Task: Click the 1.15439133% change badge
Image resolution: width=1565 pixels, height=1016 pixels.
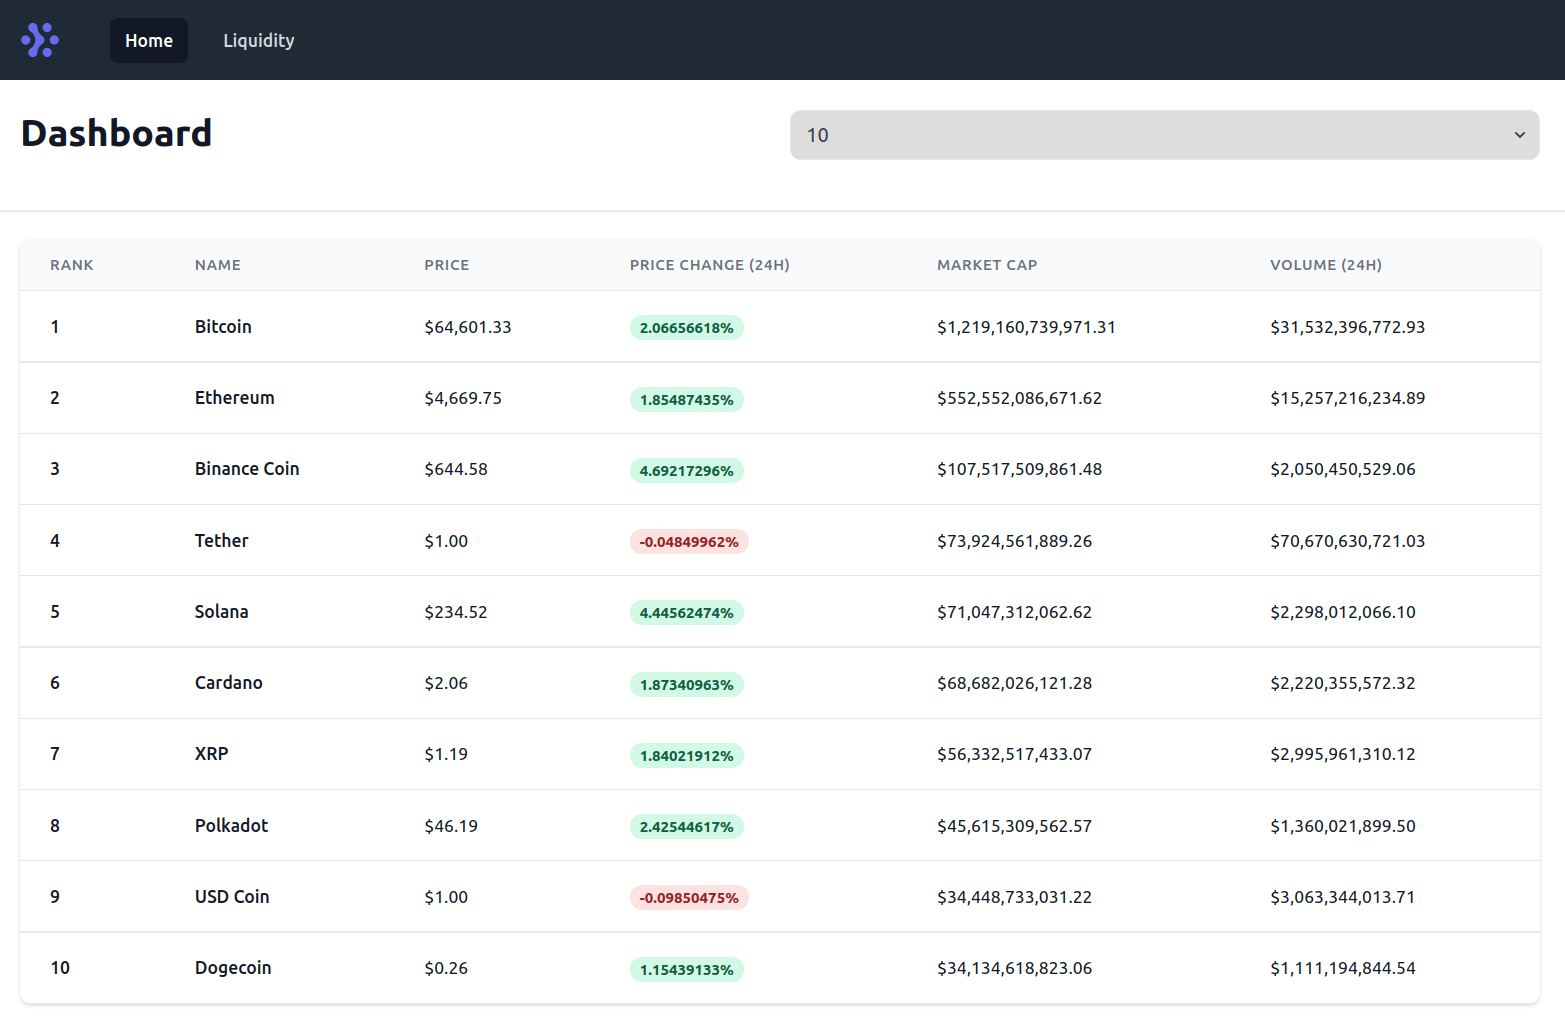Action: [687, 970]
